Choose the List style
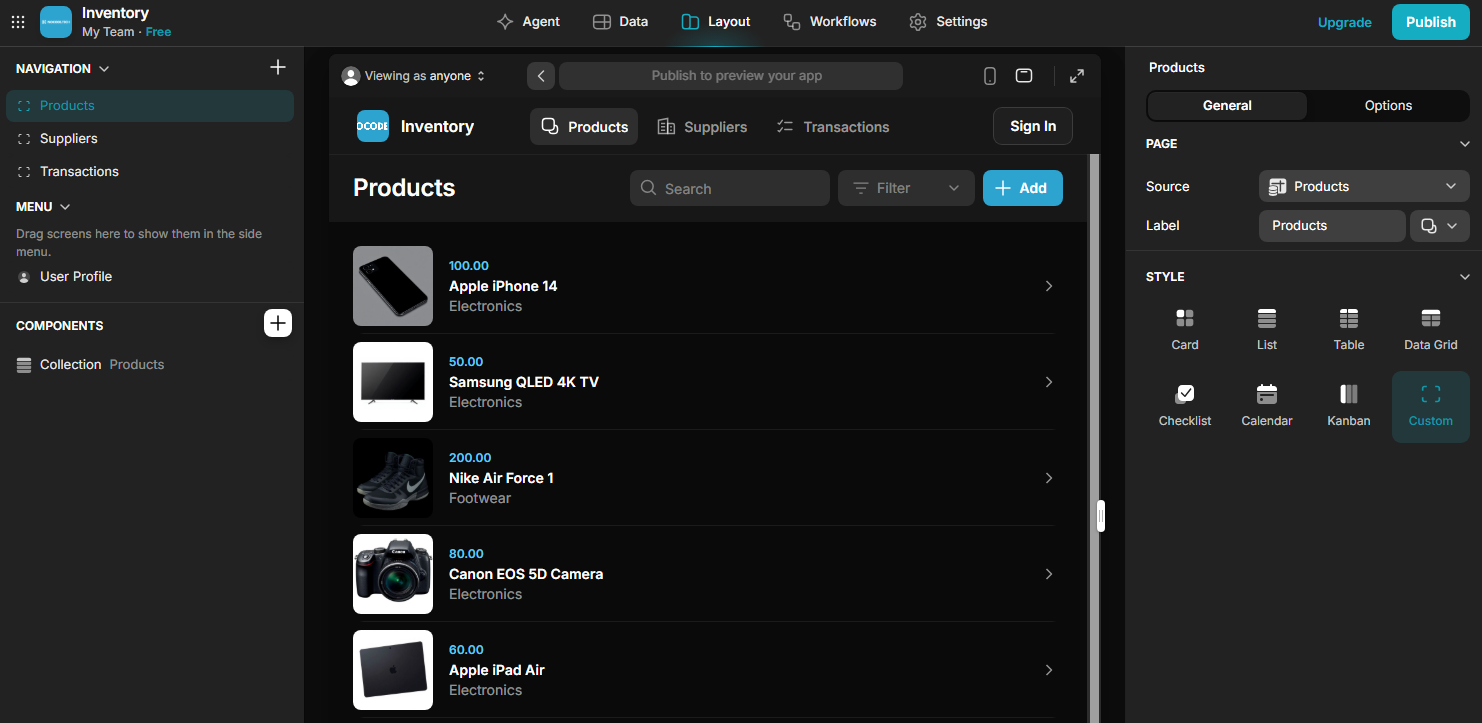Viewport: 1482px width, 723px height. 1267,330
